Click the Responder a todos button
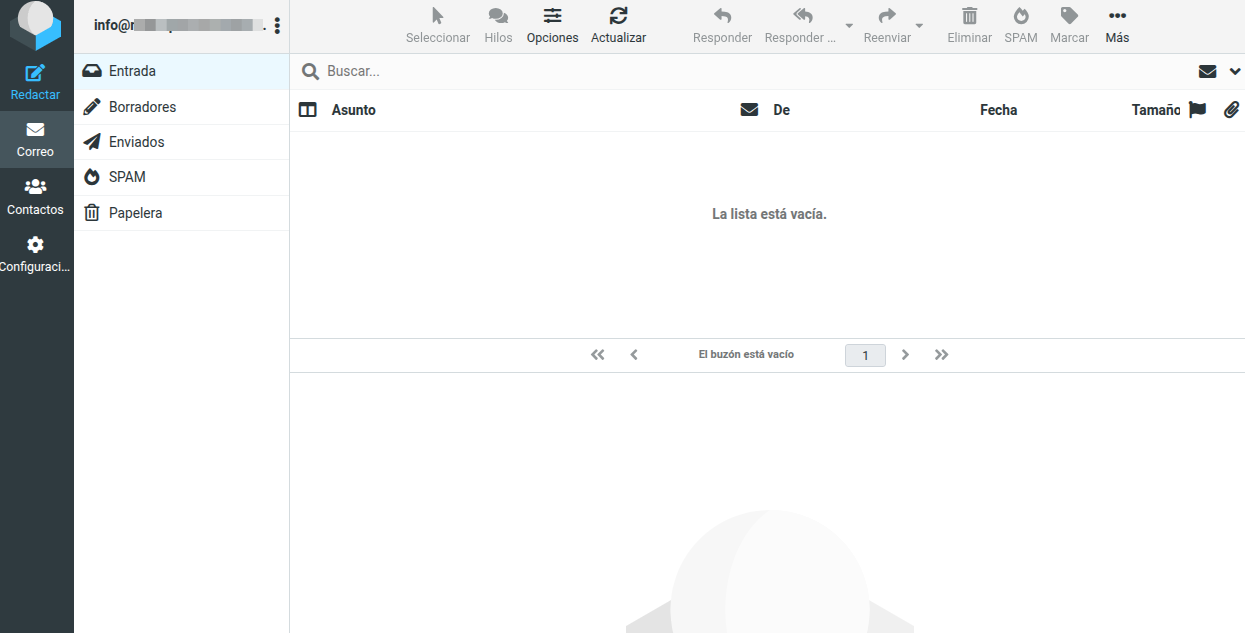The image size is (1245, 633). pos(800,27)
